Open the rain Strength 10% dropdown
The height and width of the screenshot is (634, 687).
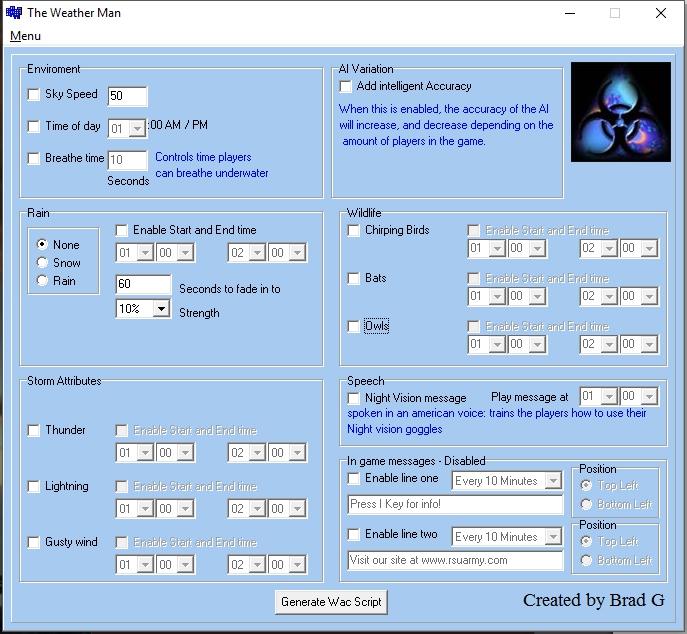(143, 309)
